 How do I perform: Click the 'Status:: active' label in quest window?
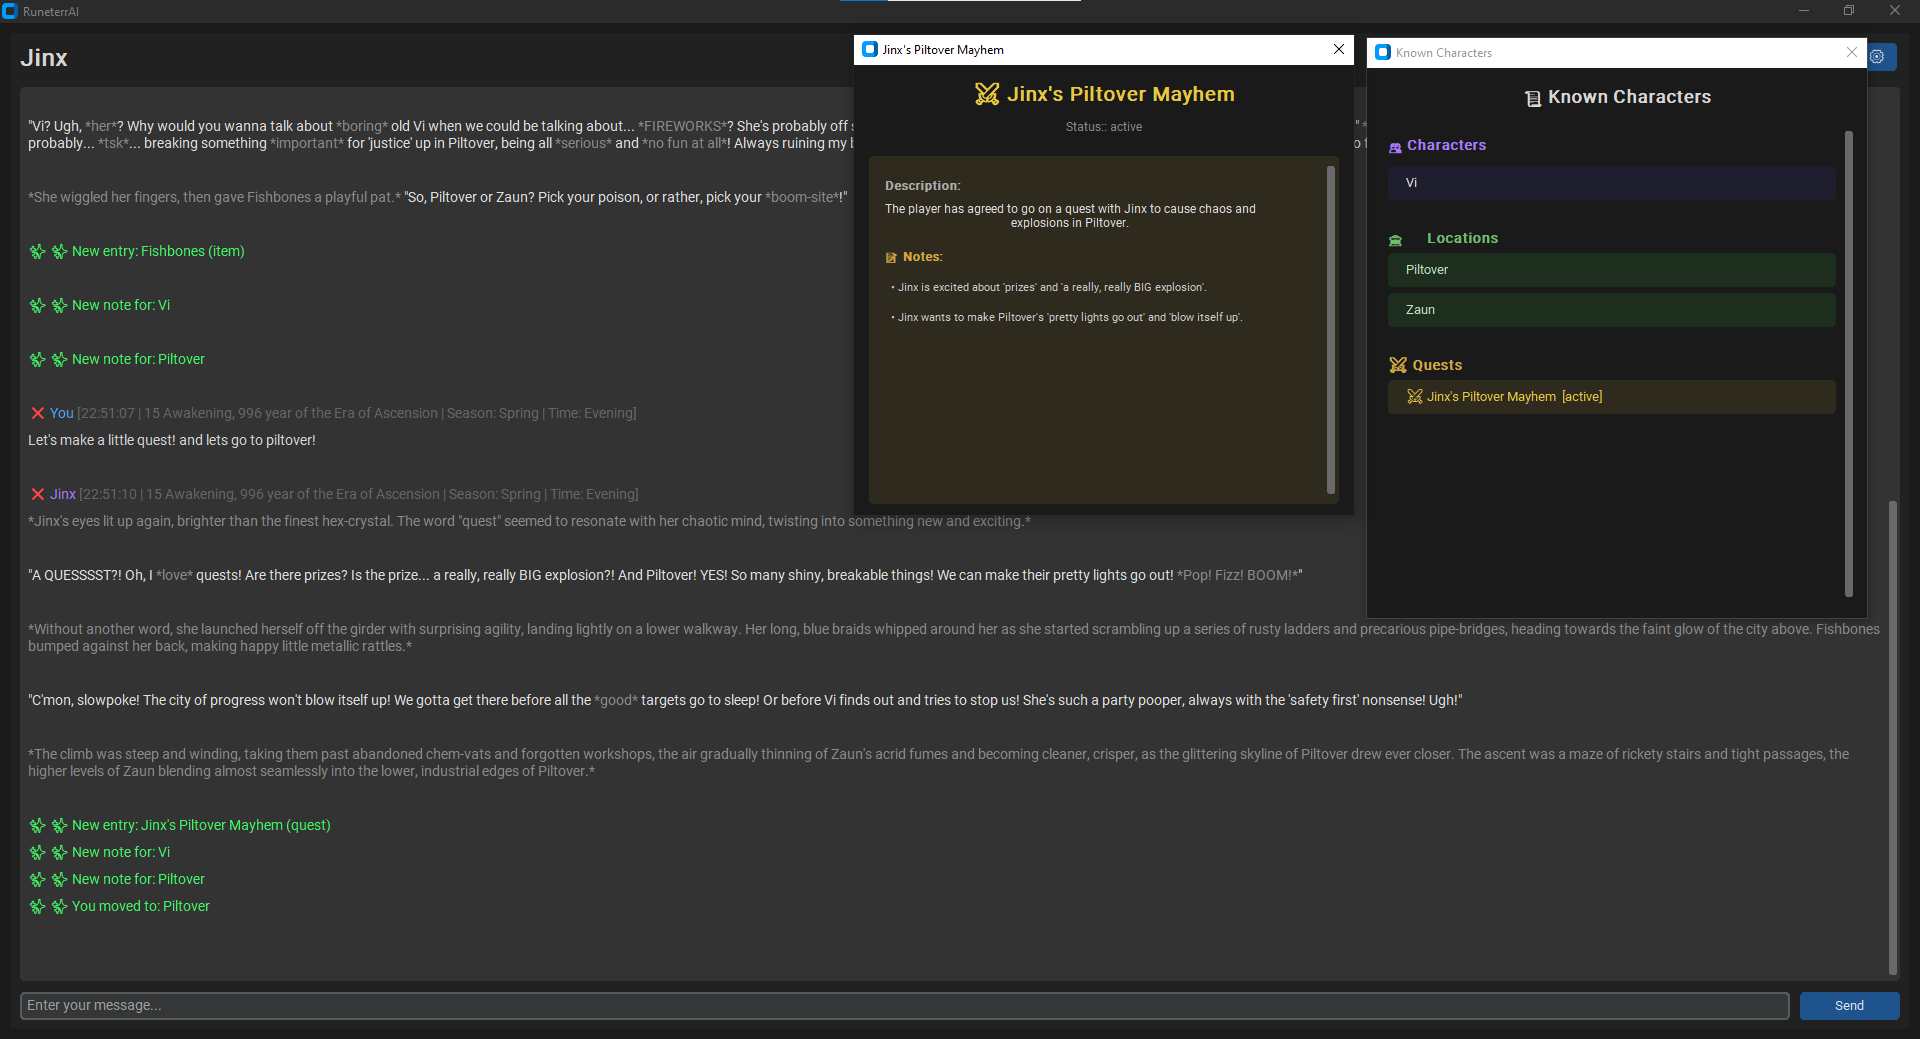pyautogui.click(x=1103, y=127)
